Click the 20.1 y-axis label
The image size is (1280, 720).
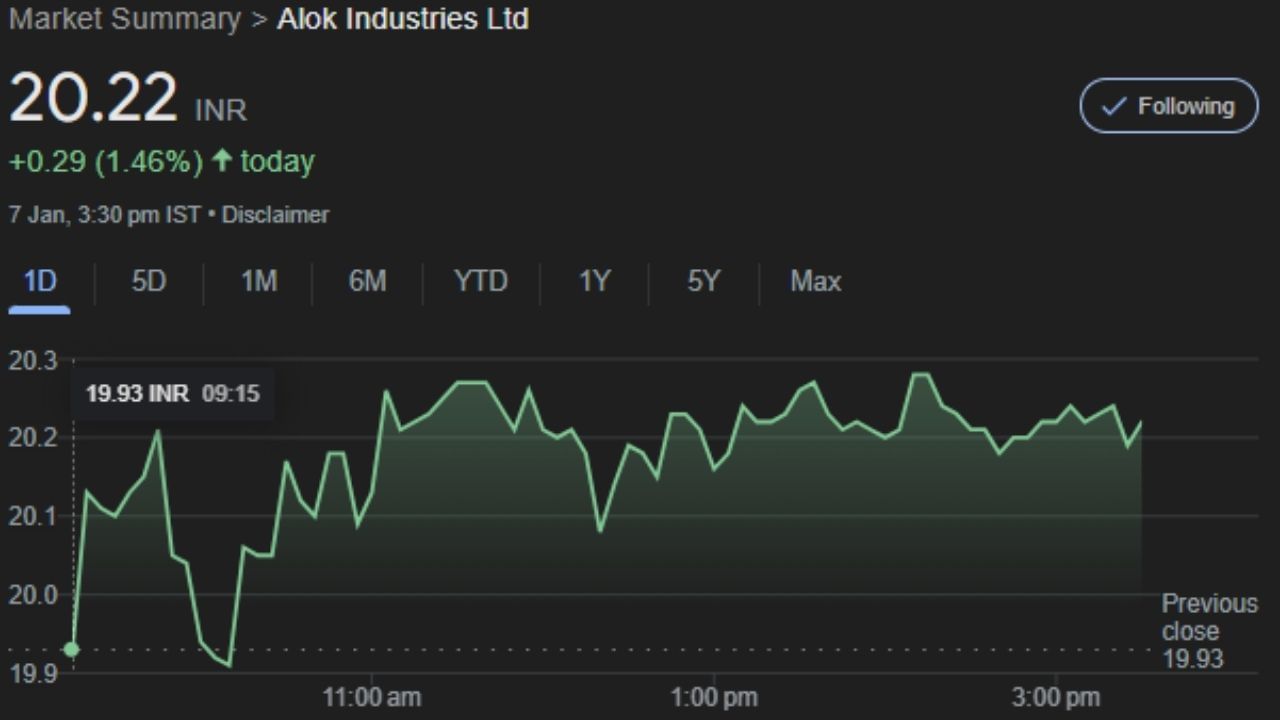click(33, 516)
